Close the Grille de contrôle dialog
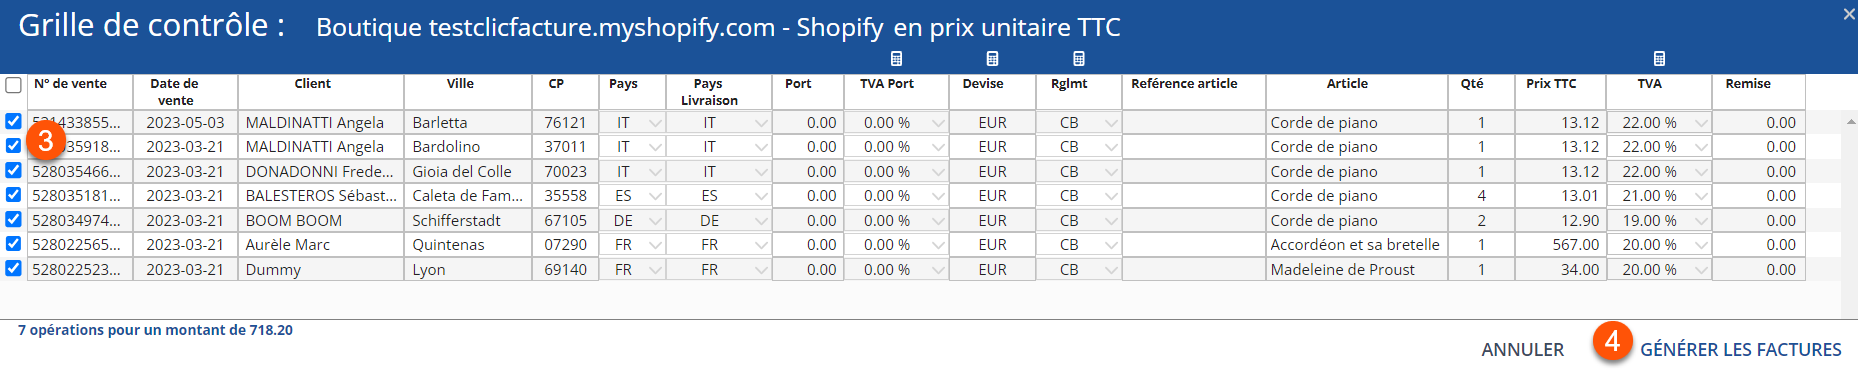Screen dimensions: 1859x375 tap(1849, 14)
